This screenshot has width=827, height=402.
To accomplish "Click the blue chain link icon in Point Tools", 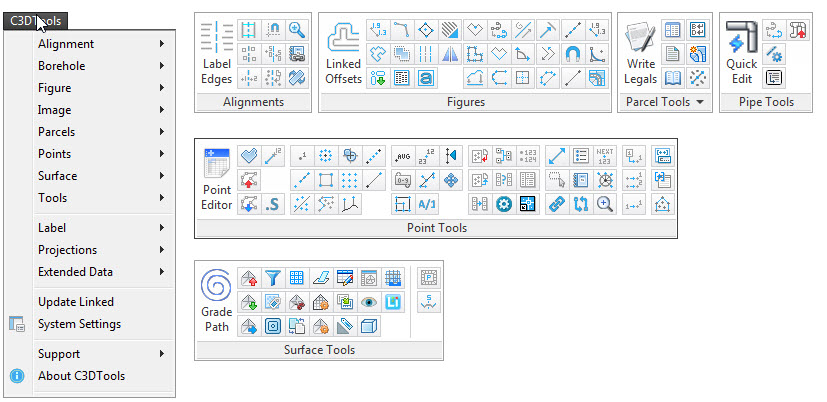I will pyautogui.click(x=556, y=204).
